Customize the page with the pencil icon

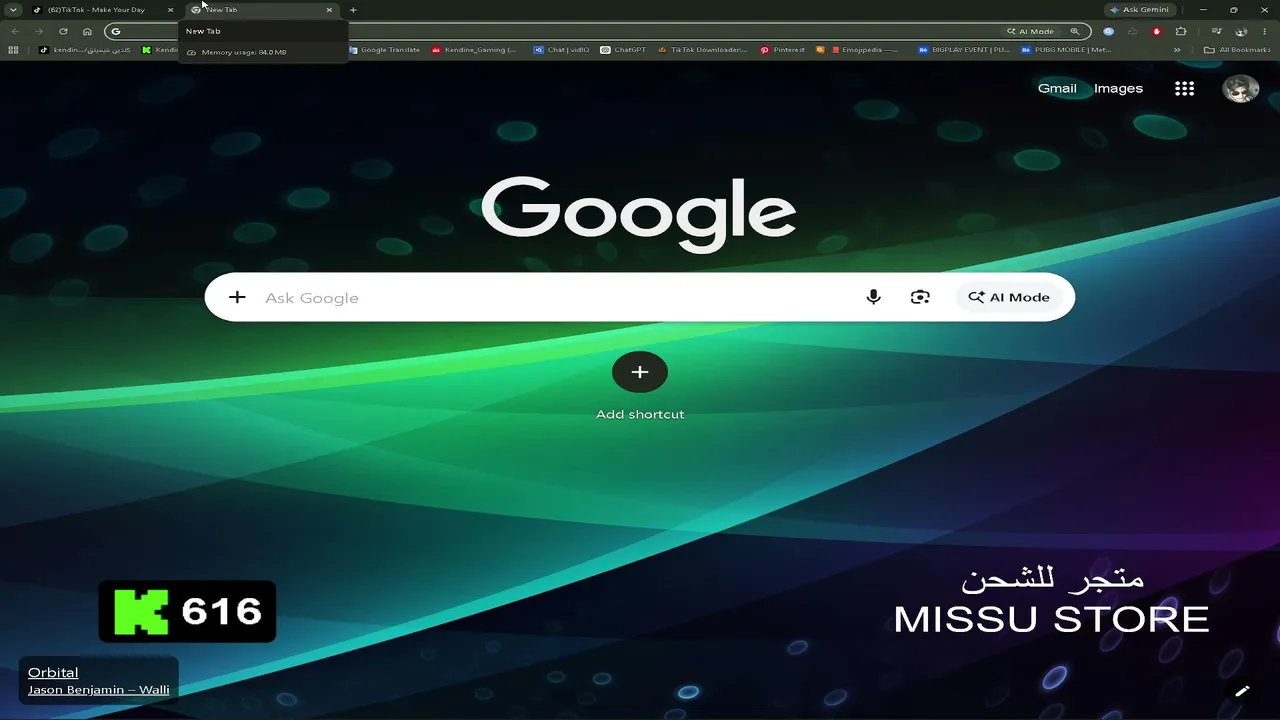point(1242,691)
